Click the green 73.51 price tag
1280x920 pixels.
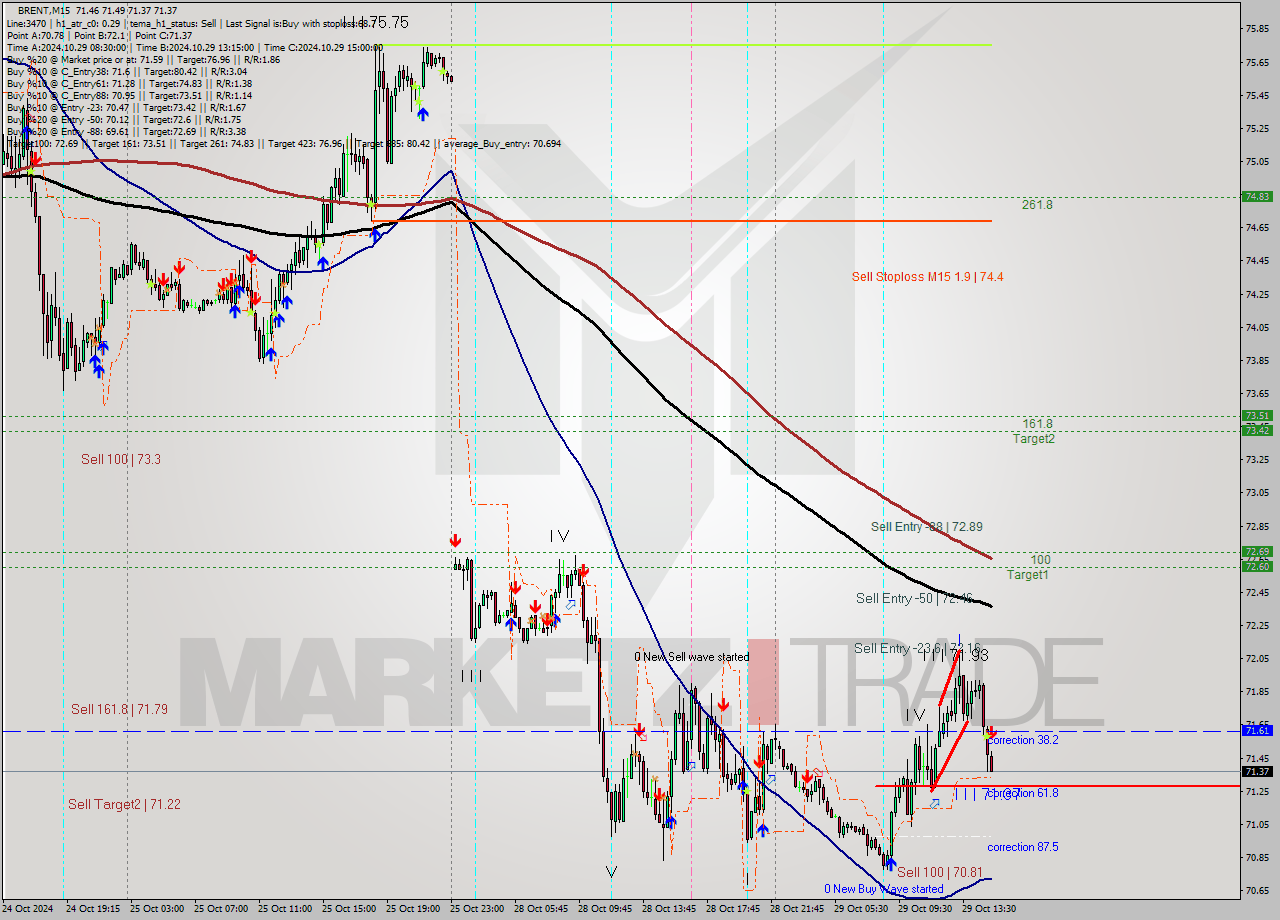(x=1257, y=416)
